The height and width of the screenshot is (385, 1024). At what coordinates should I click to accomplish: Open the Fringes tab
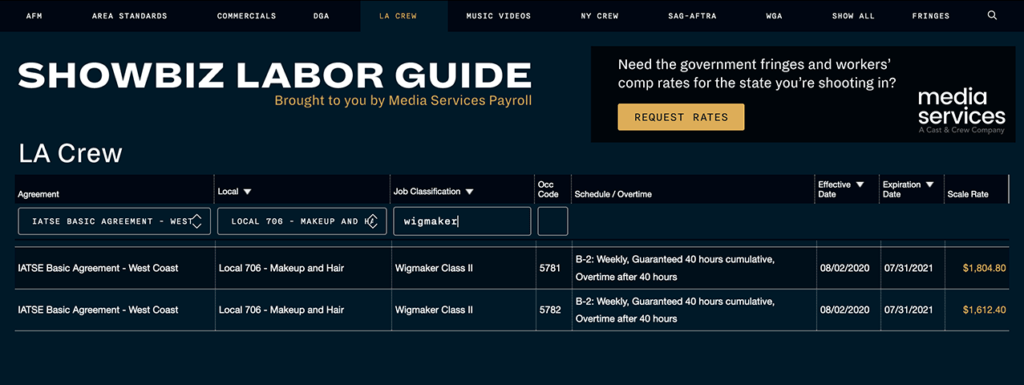click(931, 16)
